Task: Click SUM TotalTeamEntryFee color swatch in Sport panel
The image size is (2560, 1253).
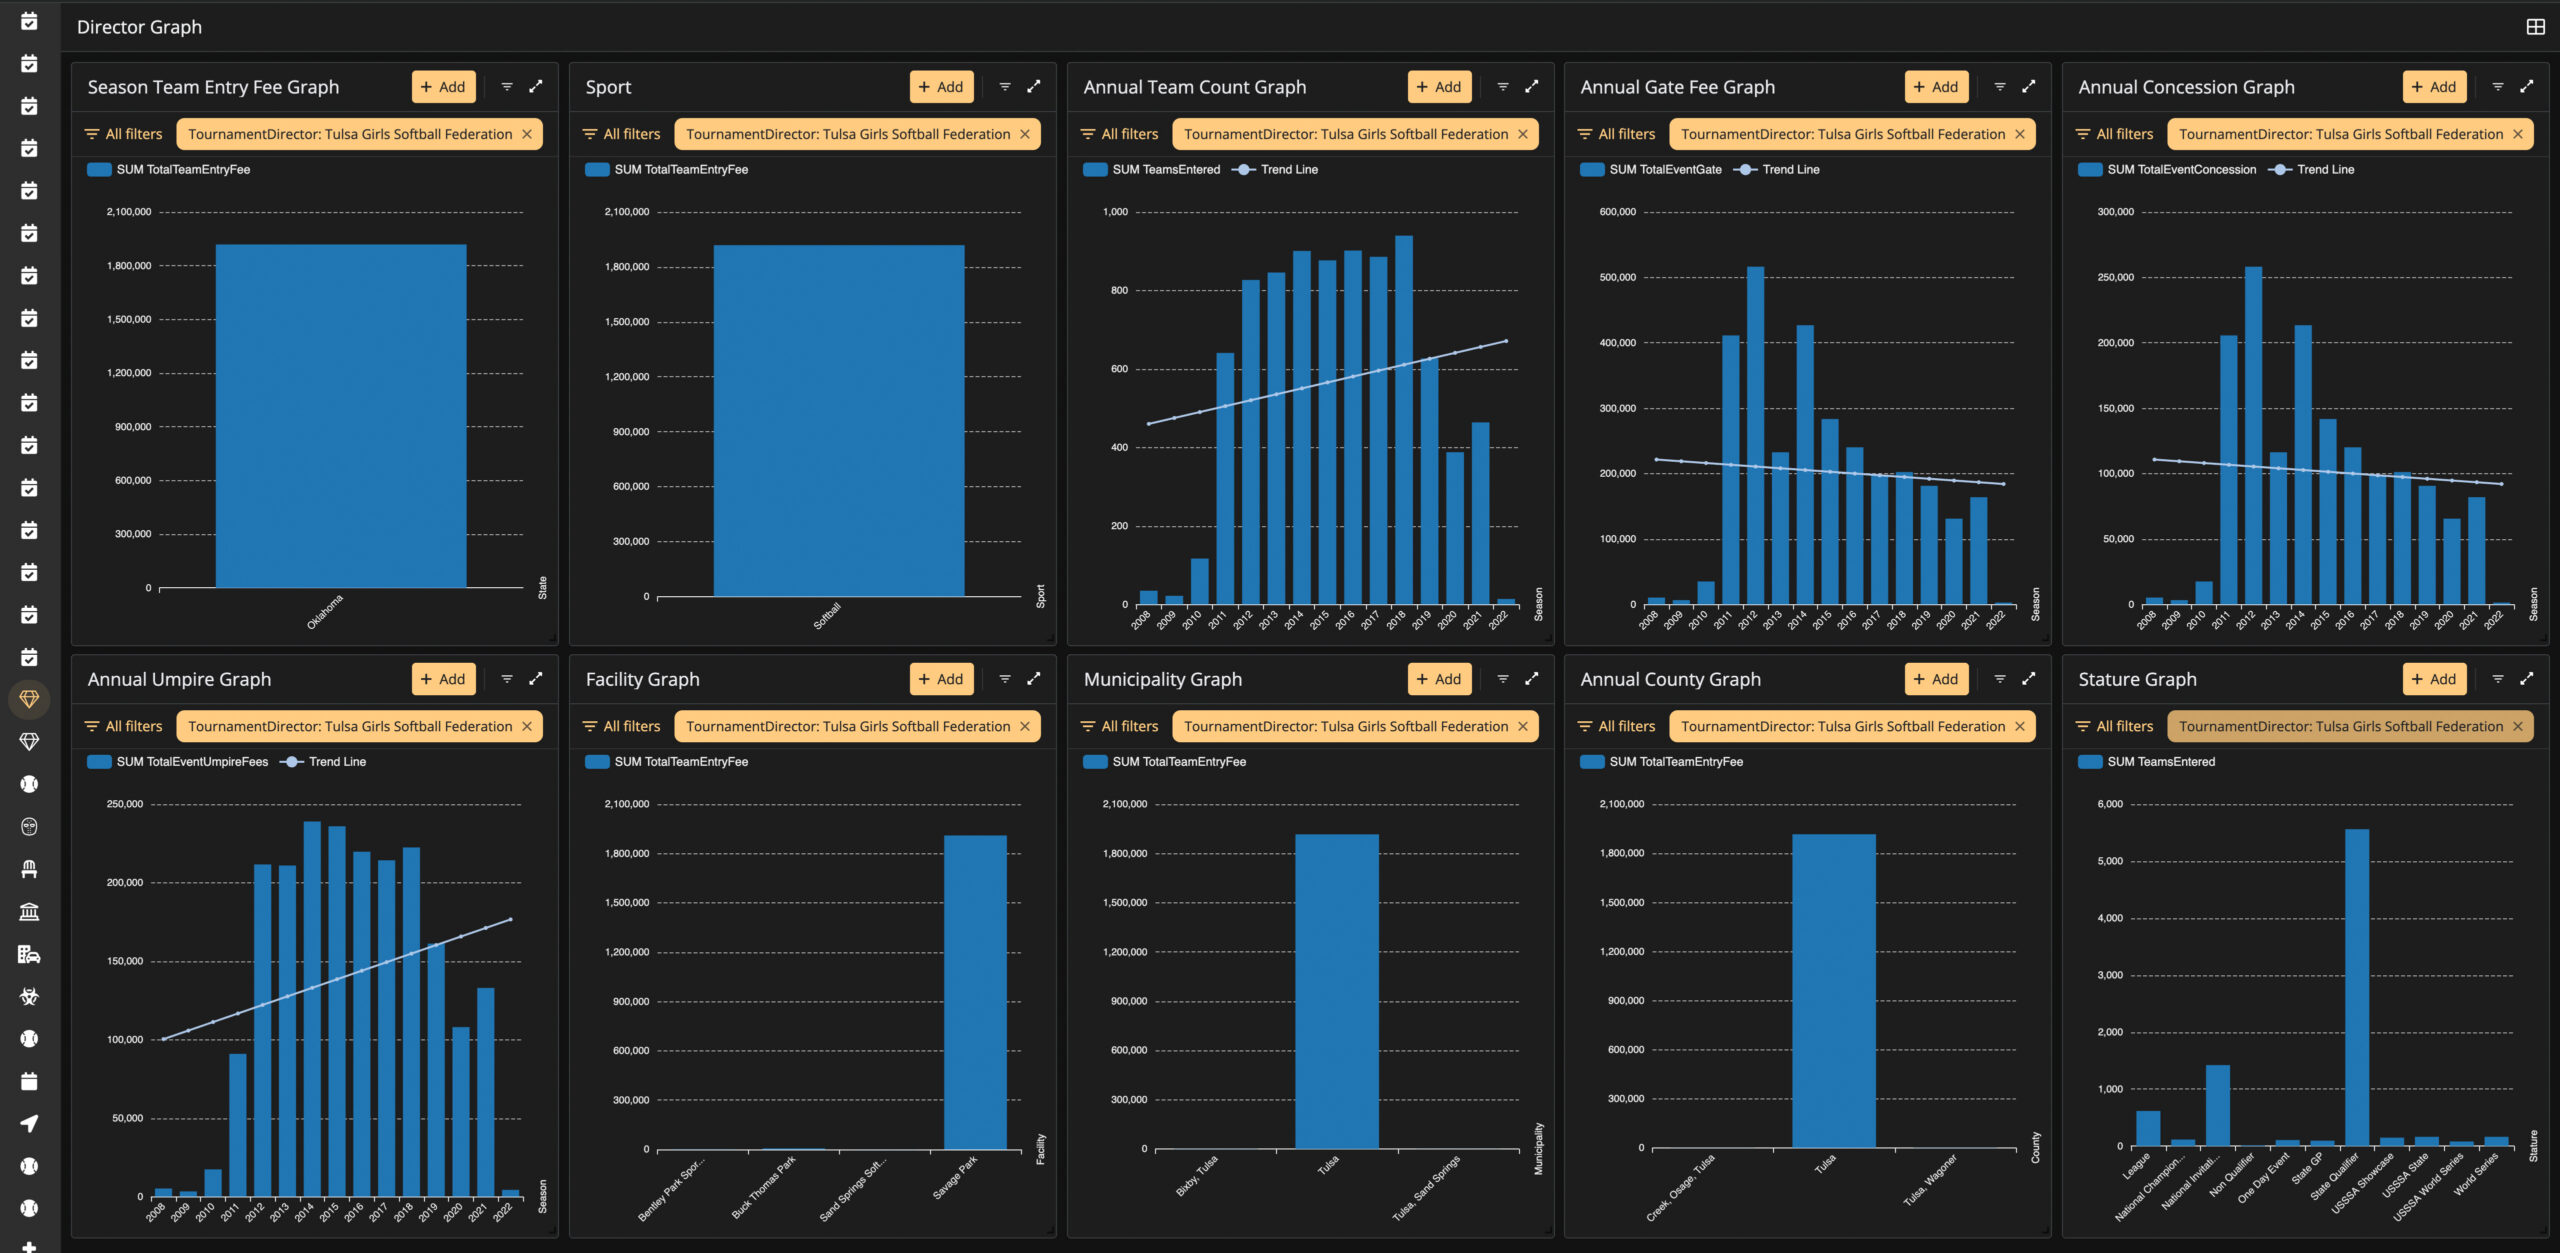Action: click(597, 170)
